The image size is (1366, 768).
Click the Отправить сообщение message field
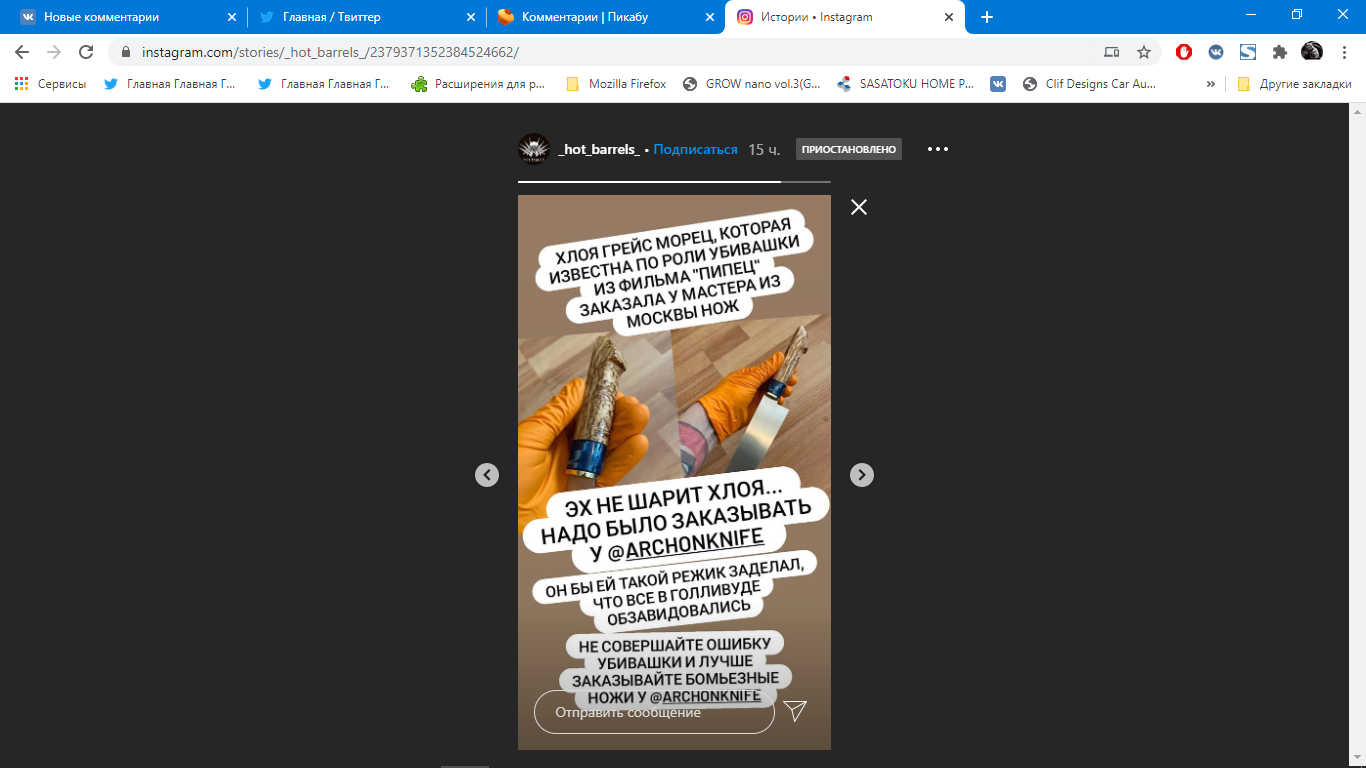pyautogui.click(x=654, y=712)
